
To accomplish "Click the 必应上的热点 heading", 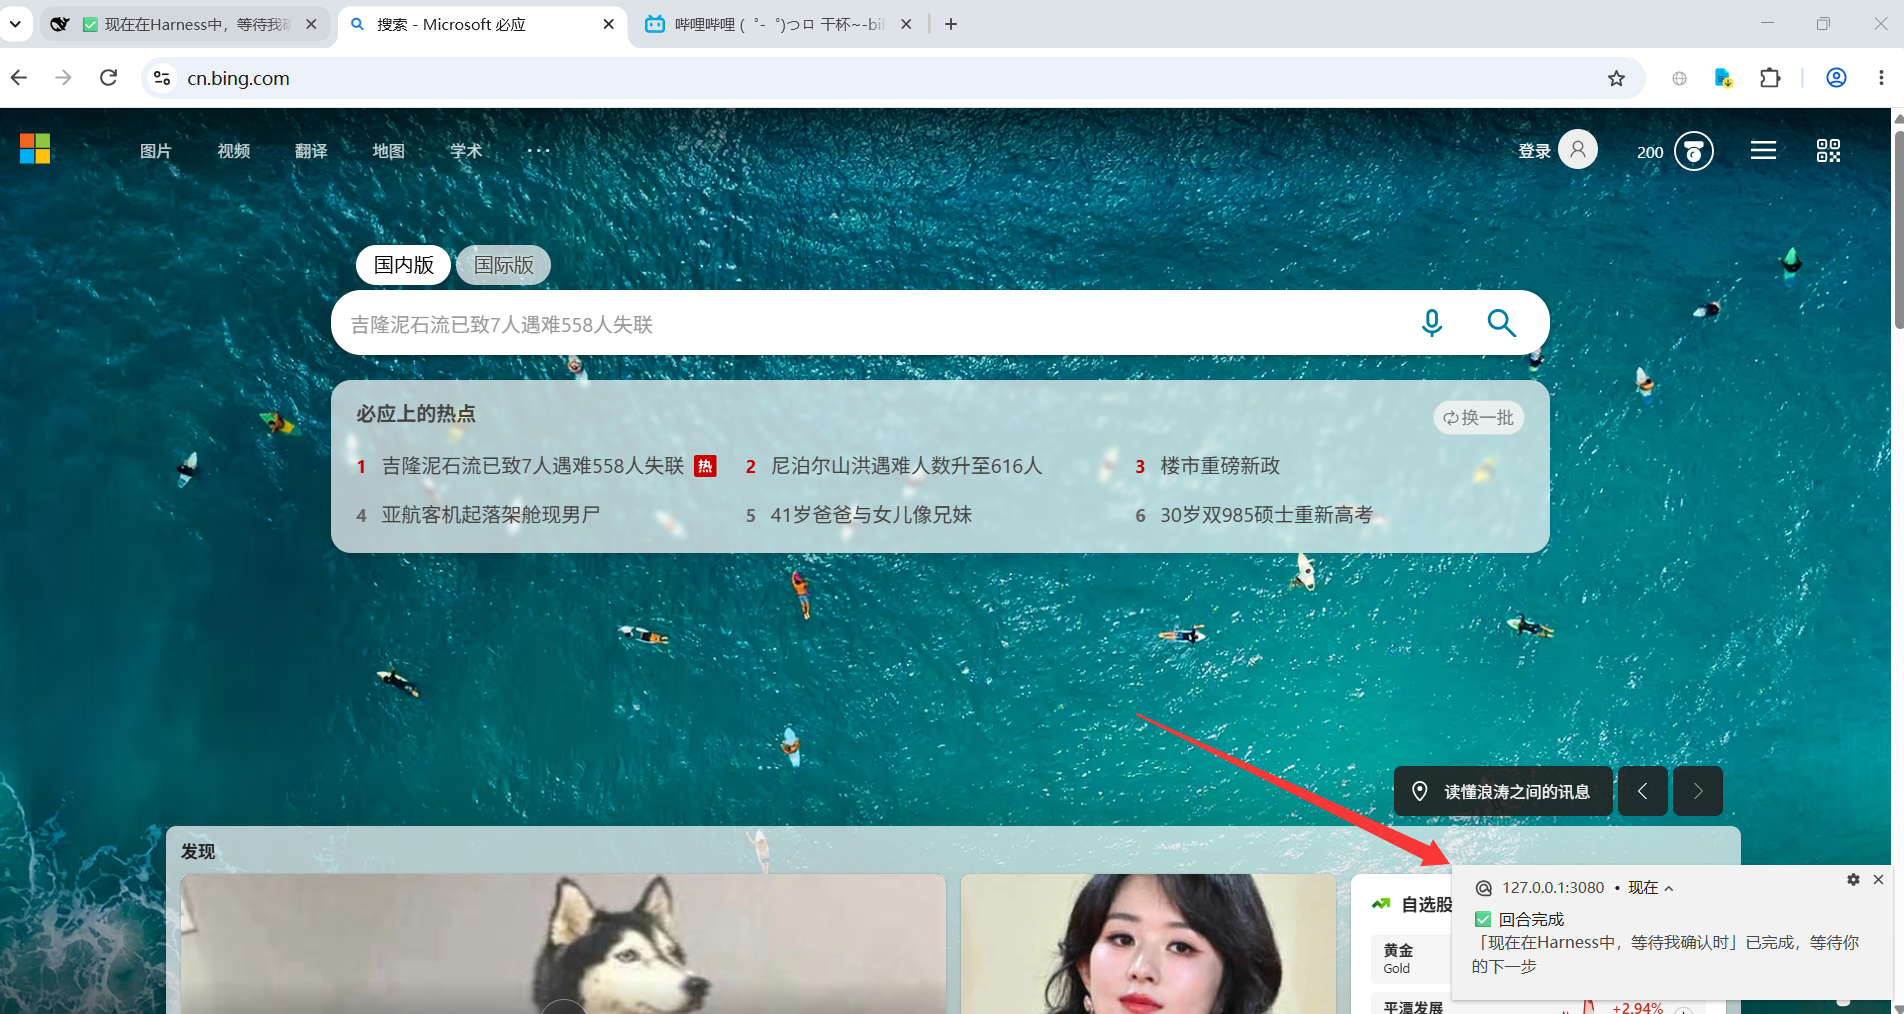I will 416,413.
